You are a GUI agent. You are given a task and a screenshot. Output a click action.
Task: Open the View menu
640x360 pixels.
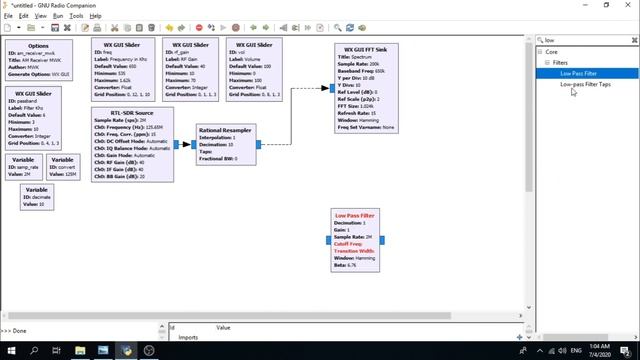(40, 16)
